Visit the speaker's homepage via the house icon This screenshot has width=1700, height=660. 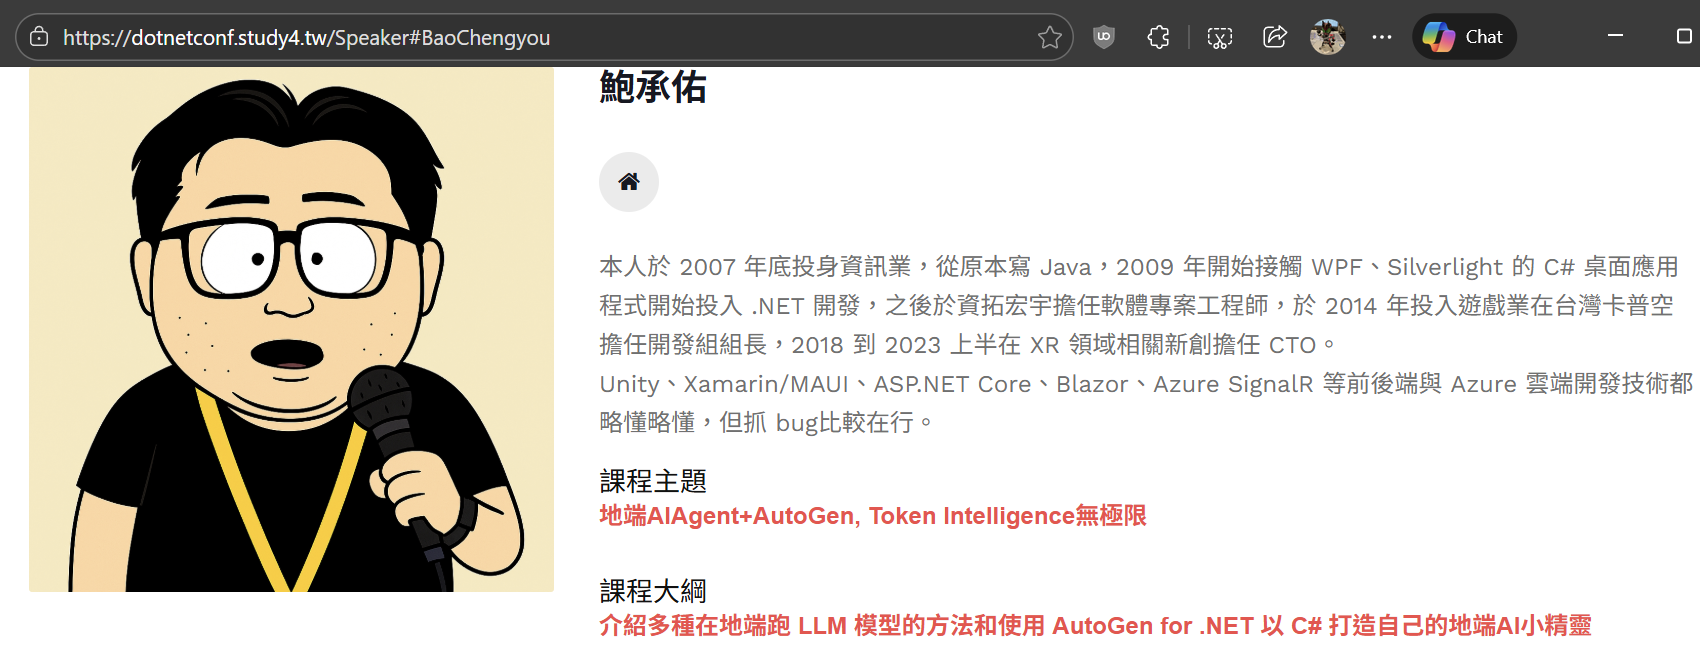(x=629, y=182)
